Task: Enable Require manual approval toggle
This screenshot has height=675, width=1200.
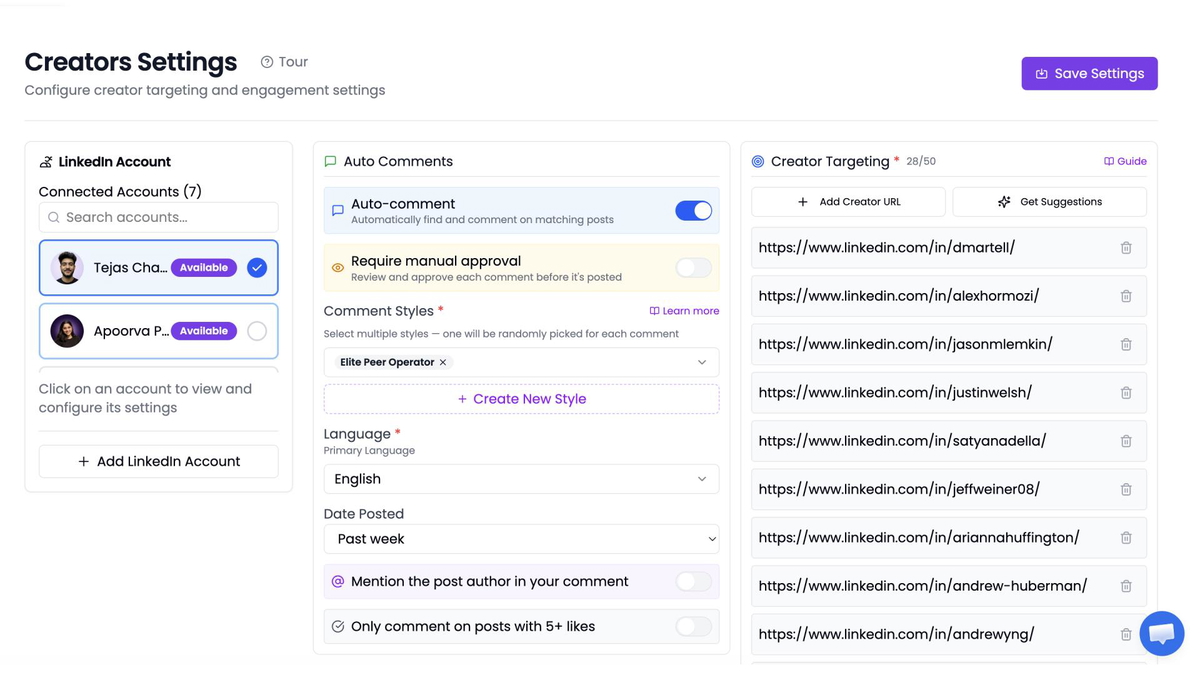Action: [693, 268]
